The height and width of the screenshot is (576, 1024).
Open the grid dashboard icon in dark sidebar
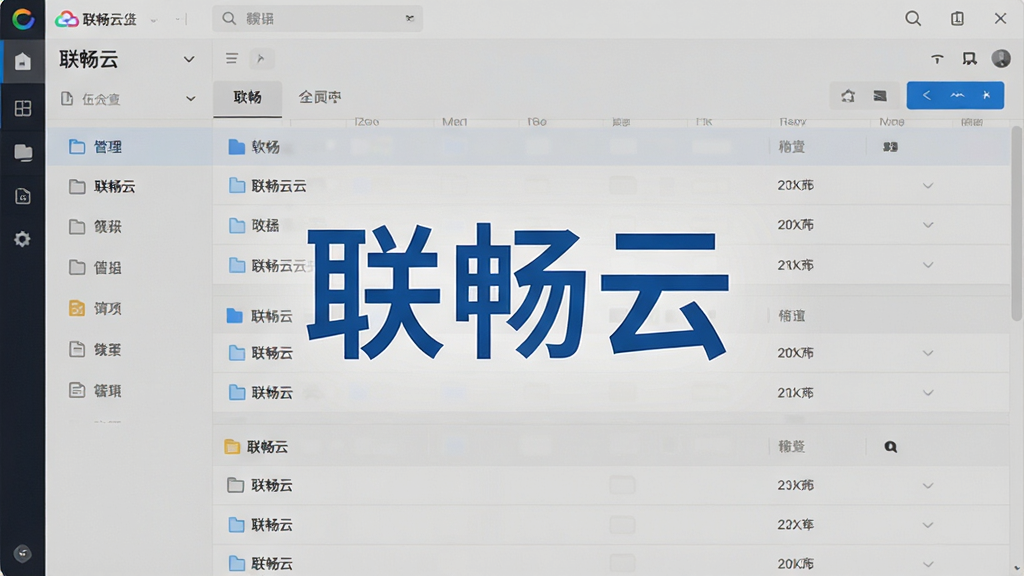[x=23, y=108]
